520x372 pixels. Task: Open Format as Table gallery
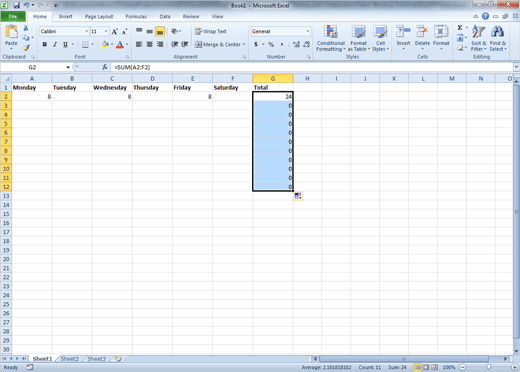point(359,38)
